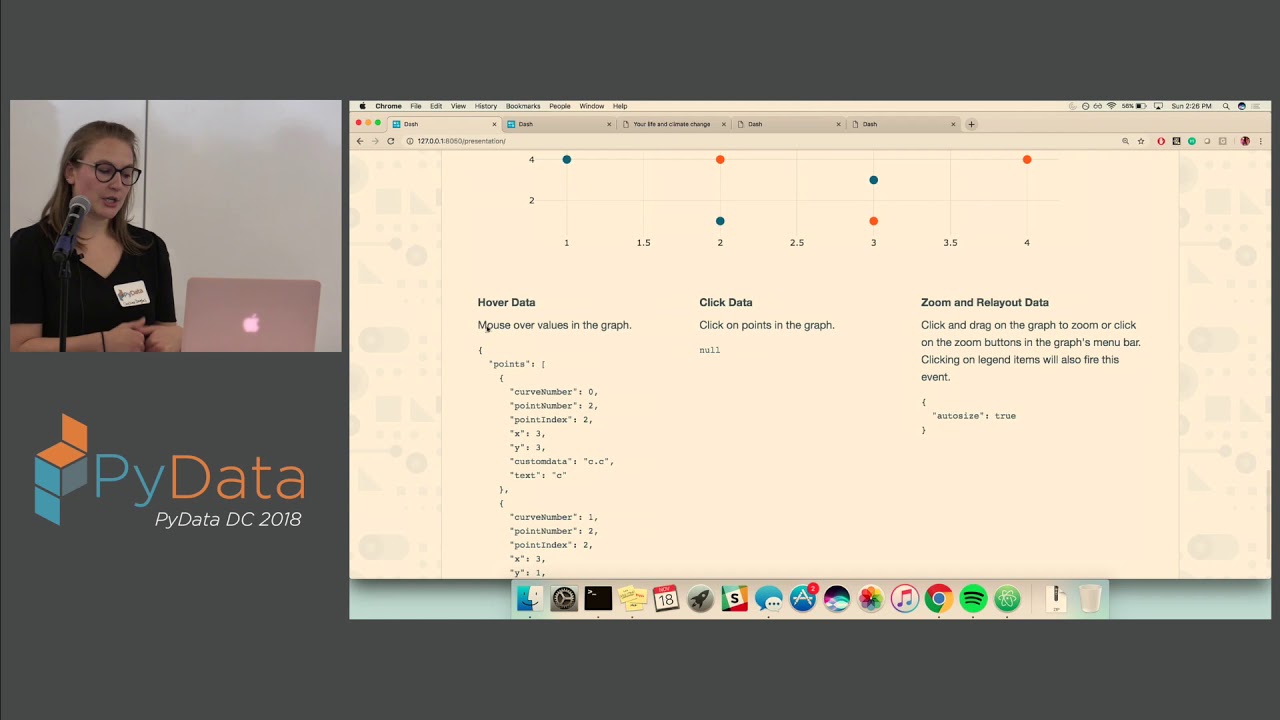
Task: Open Finder from the dock
Action: tap(530, 598)
